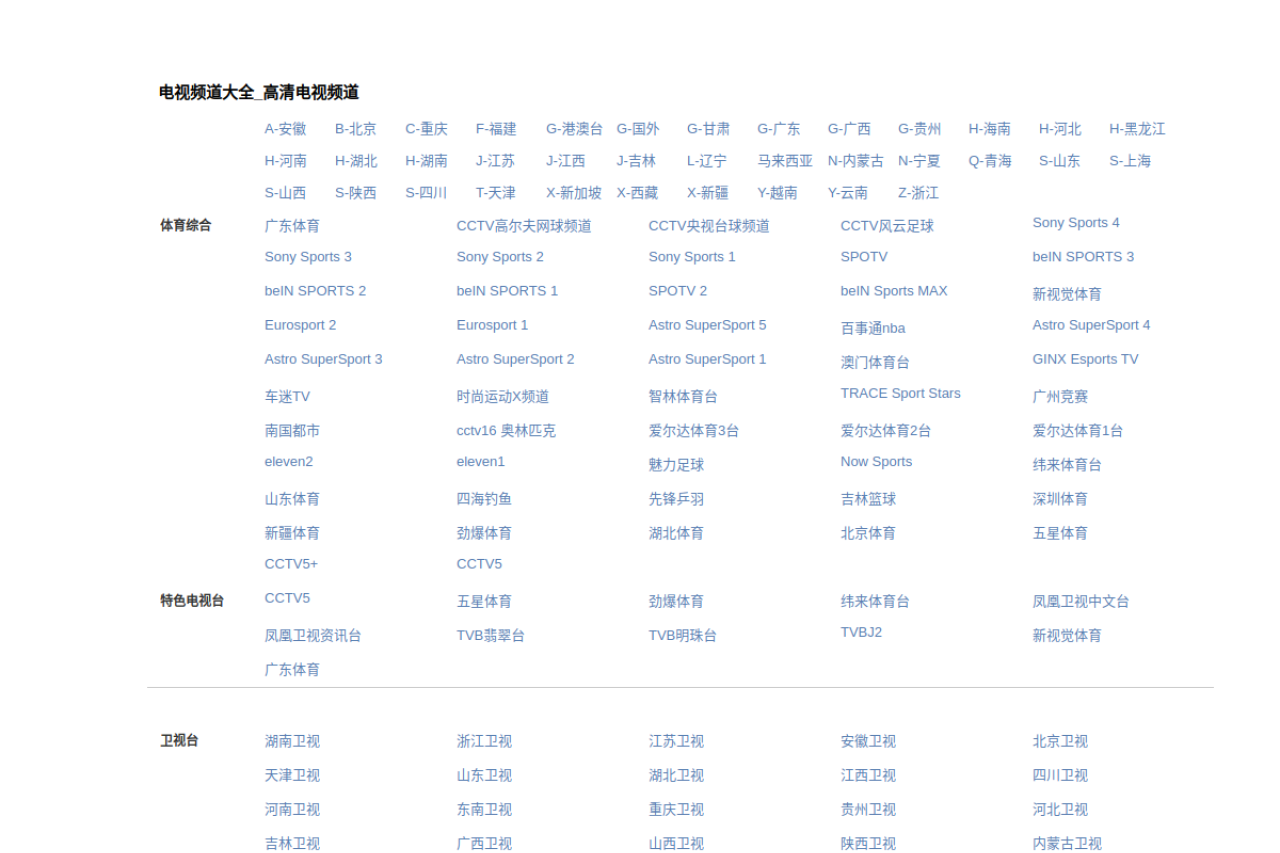
Task: Open the H-黑龙江 region link
Action: 1137,129
